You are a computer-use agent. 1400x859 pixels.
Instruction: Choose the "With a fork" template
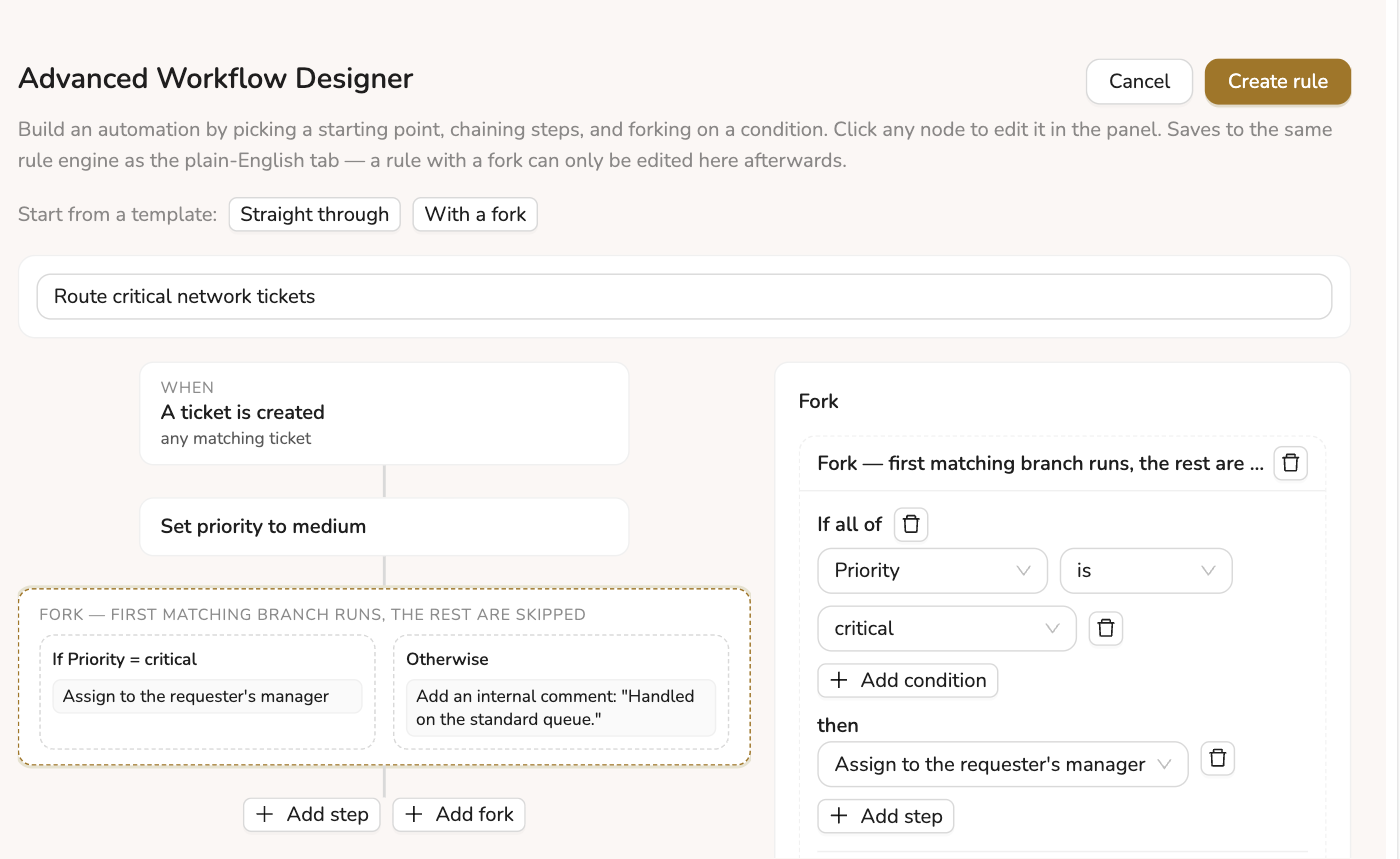click(x=475, y=214)
